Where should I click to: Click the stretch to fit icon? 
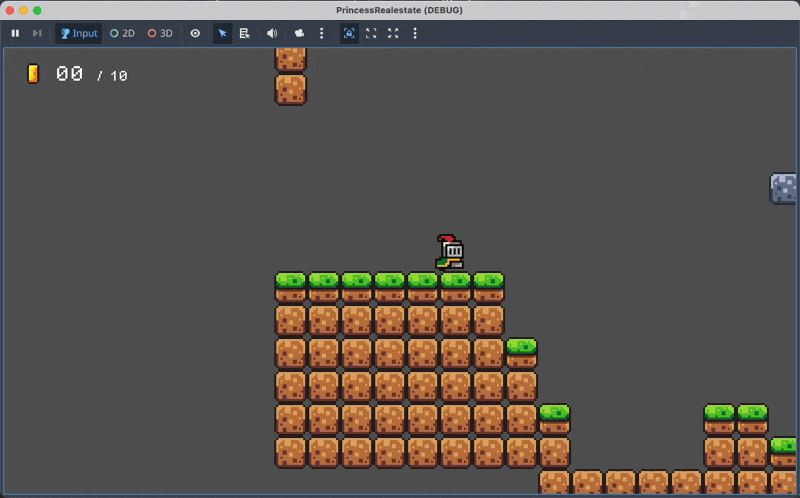point(393,33)
